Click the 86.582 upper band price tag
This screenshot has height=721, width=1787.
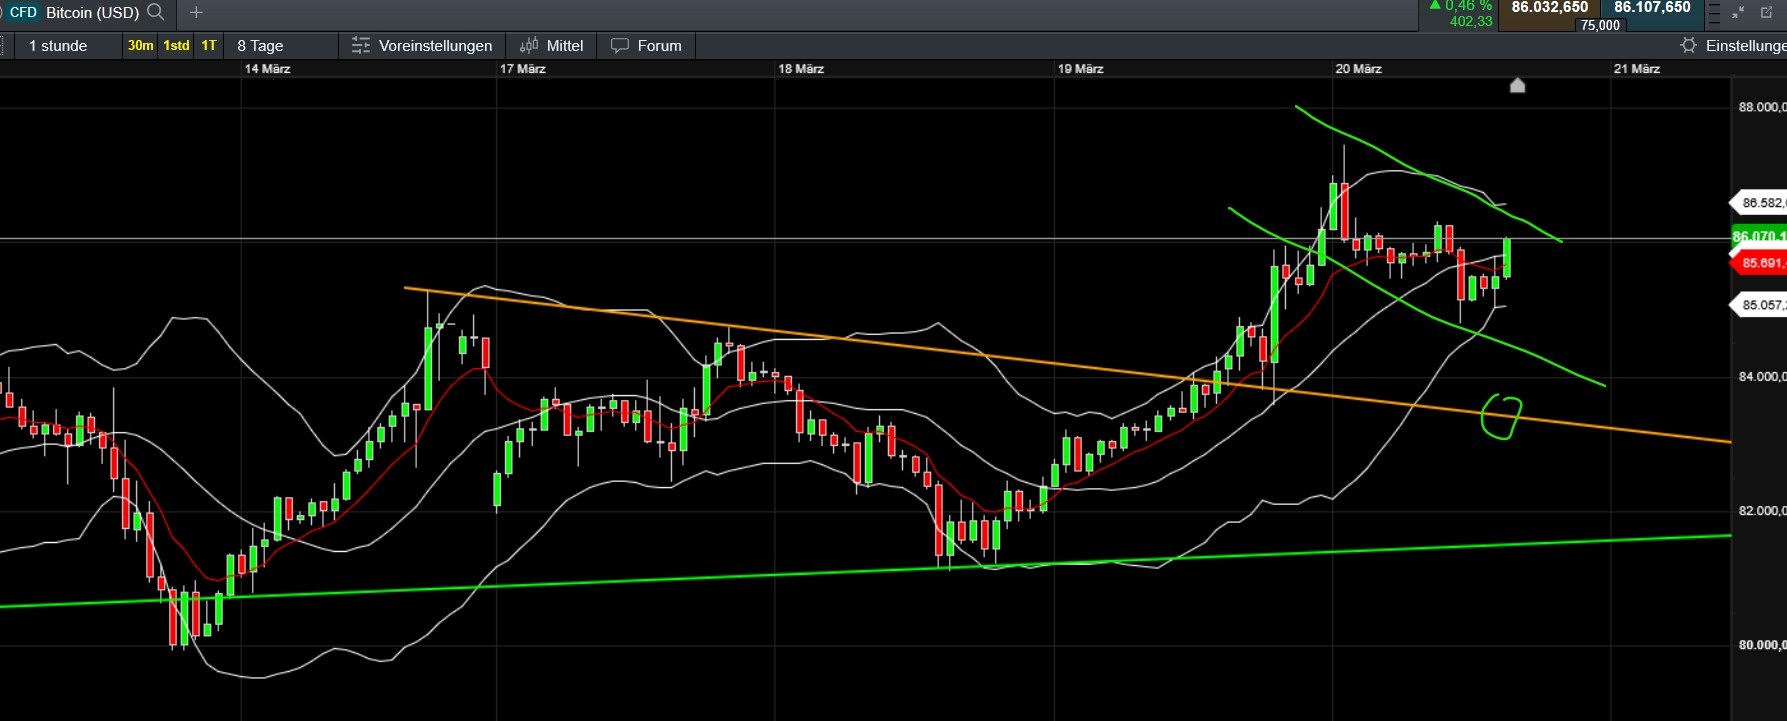pos(1760,203)
